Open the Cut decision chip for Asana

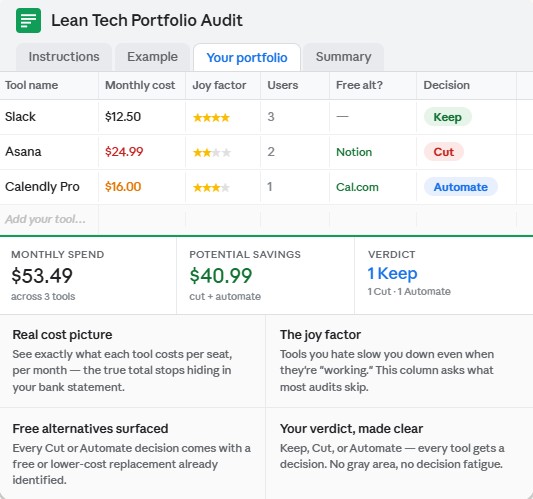(x=444, y=152)
